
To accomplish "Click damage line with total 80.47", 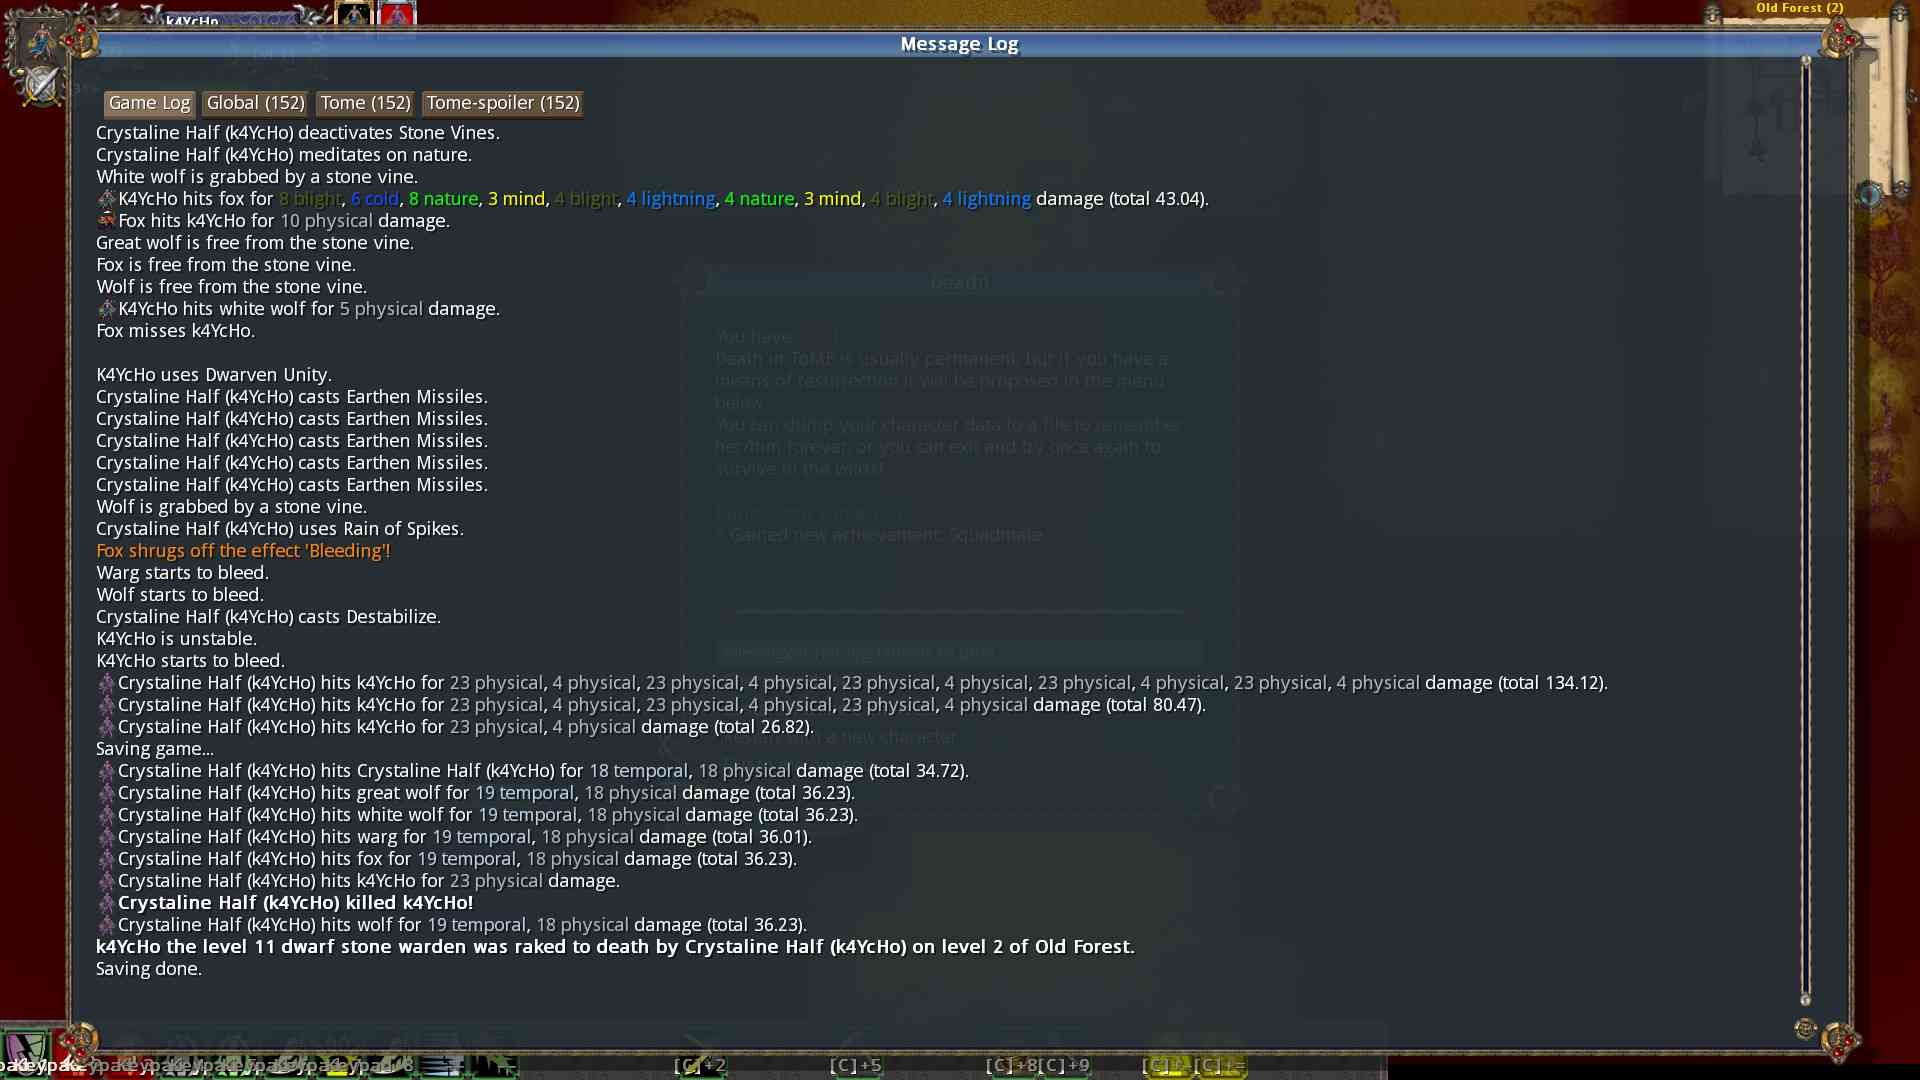I will (x=652, y=705).
